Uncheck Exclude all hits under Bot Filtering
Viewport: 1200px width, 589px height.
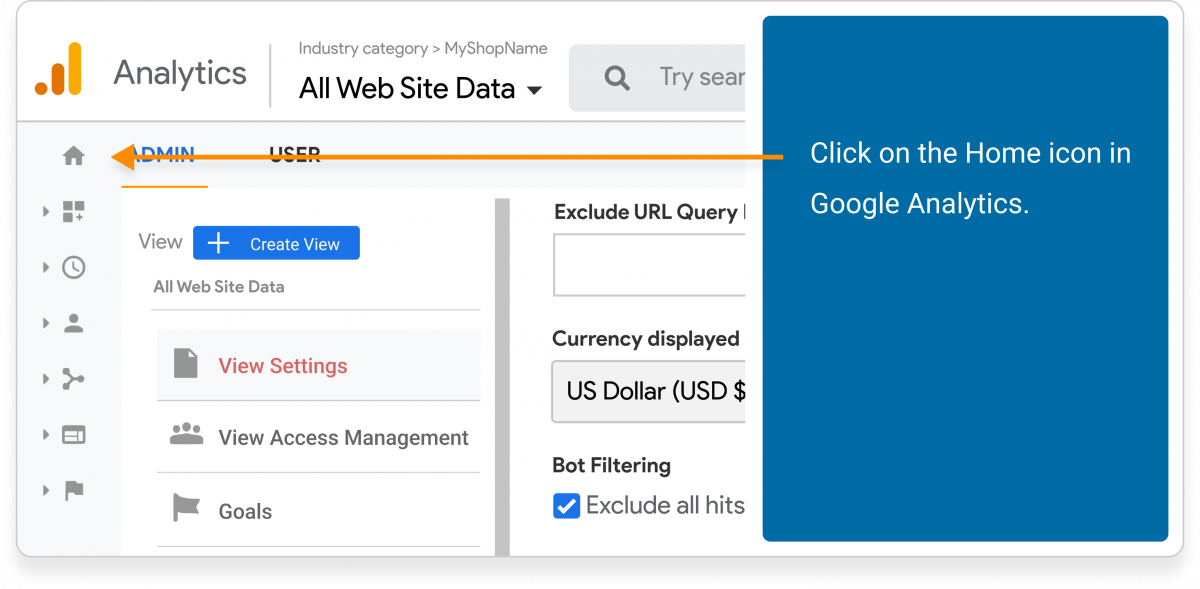pyautogui.click(x=566, y=506)
